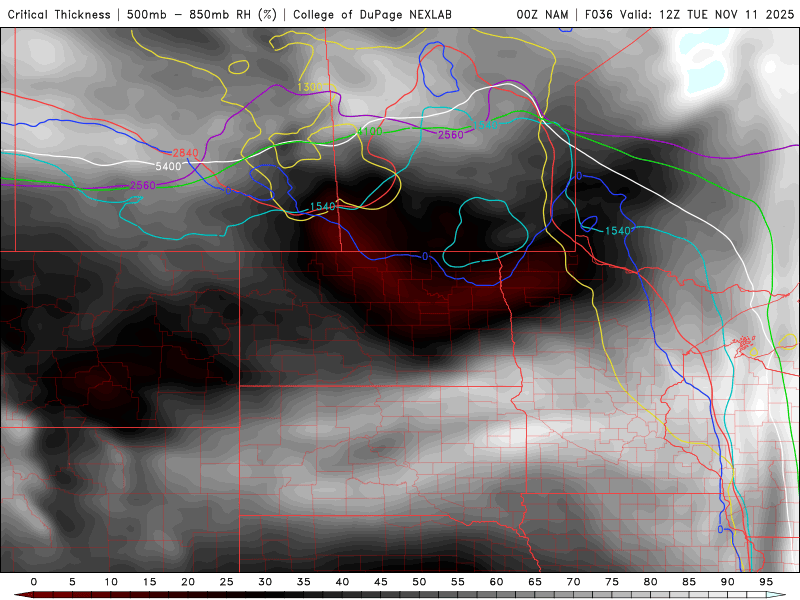Click the colorbar tick label "40"
The width and height of the screenshot is (800, 600).
click(342, 582)
